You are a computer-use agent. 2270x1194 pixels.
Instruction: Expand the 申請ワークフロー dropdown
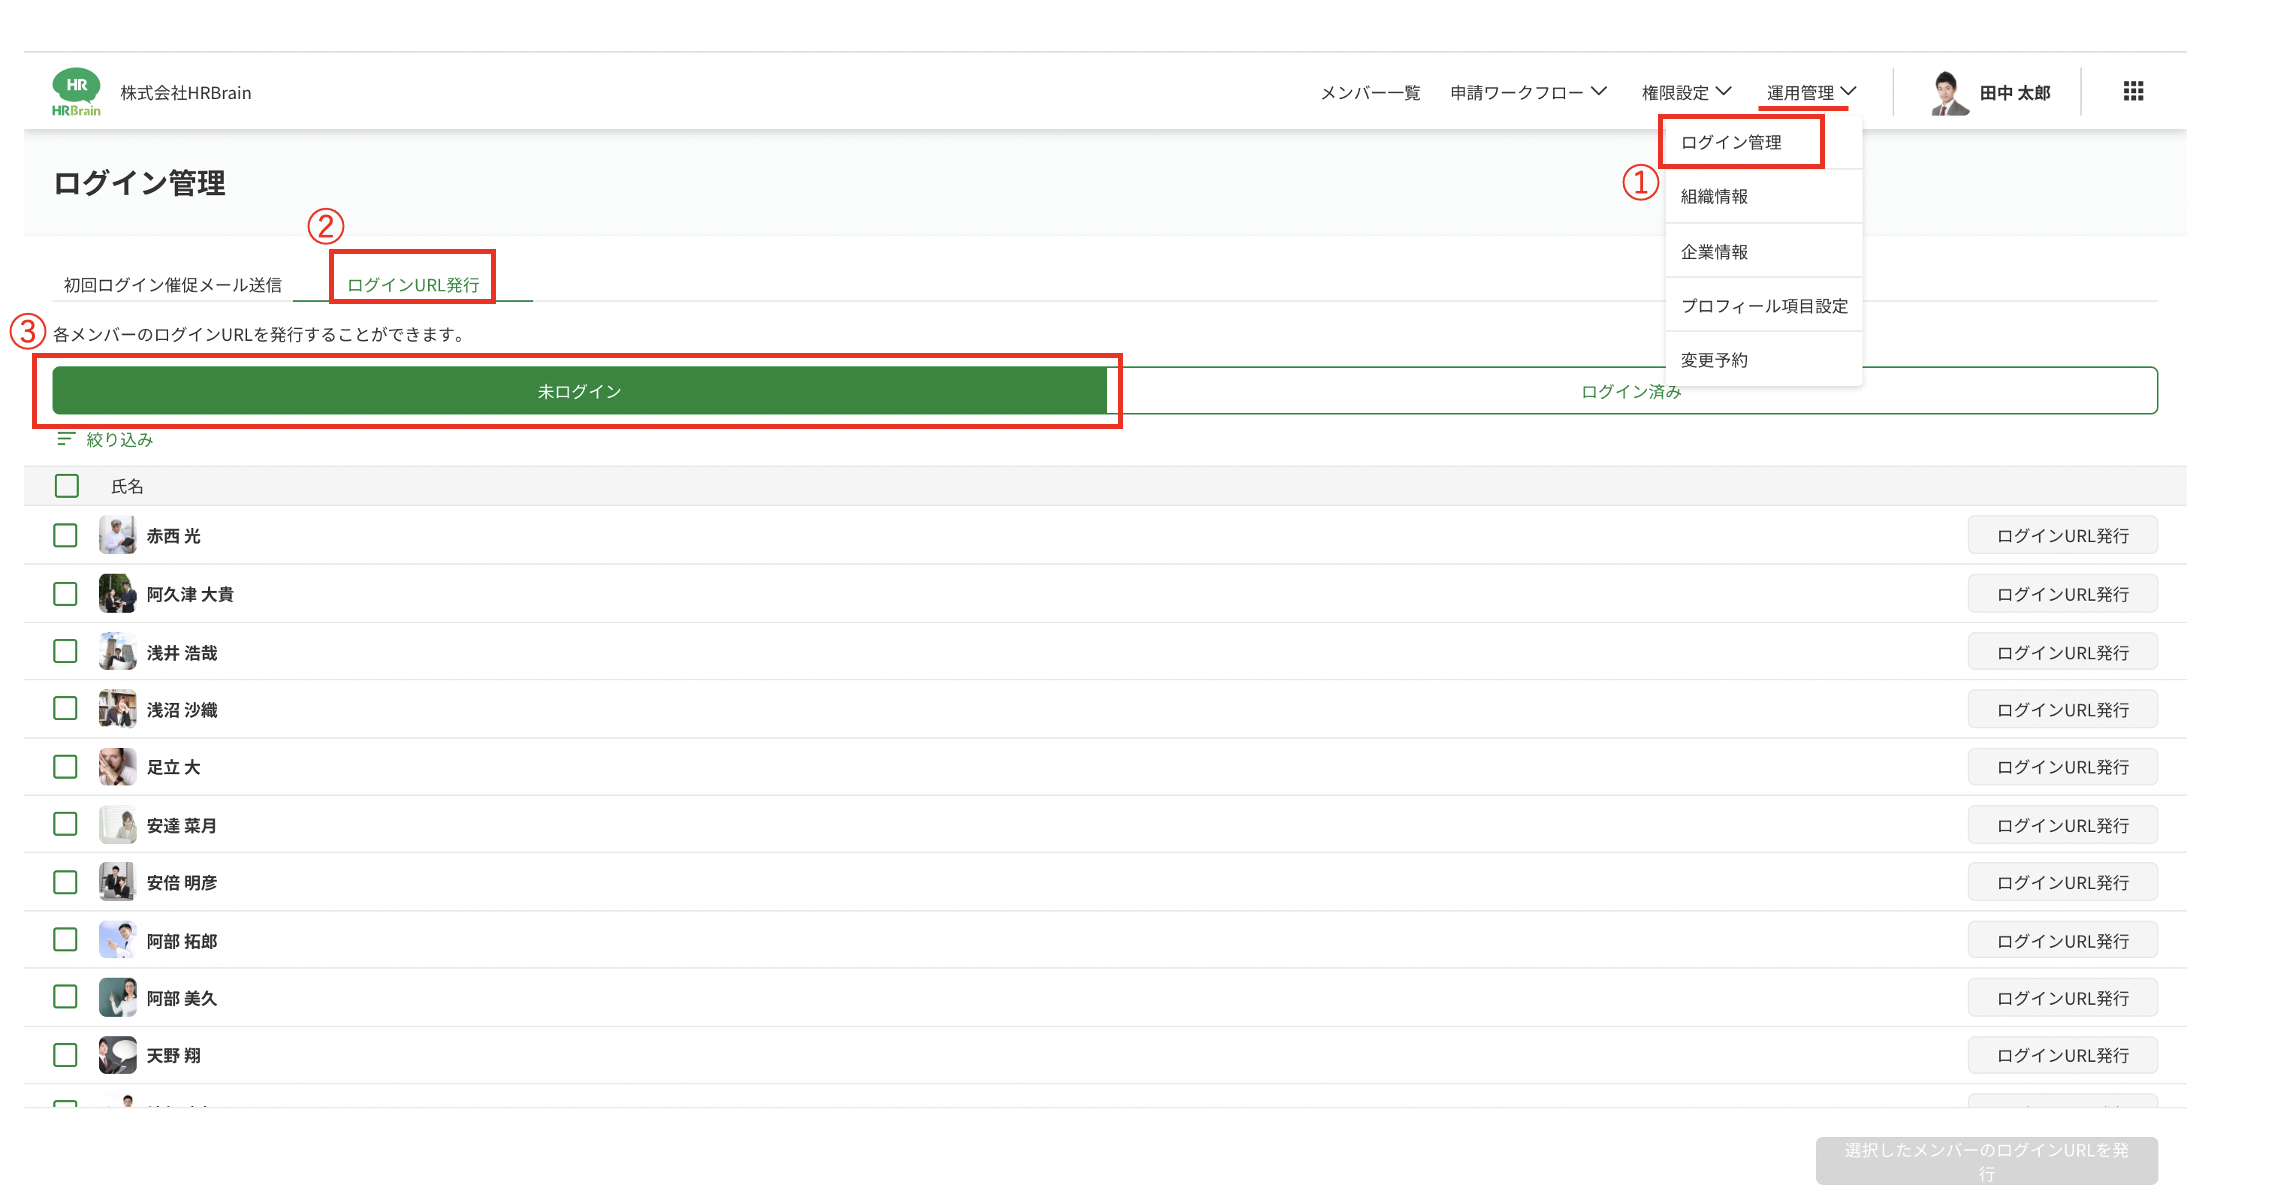(x=1528, y=93)
